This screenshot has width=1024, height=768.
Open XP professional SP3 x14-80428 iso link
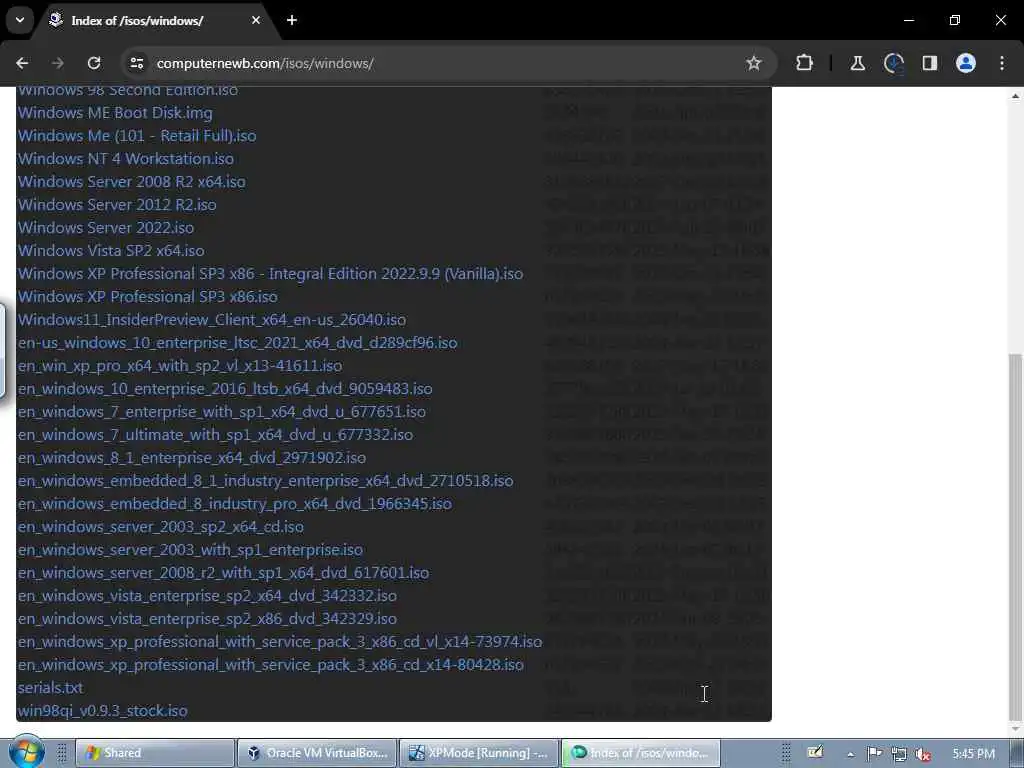271,664
